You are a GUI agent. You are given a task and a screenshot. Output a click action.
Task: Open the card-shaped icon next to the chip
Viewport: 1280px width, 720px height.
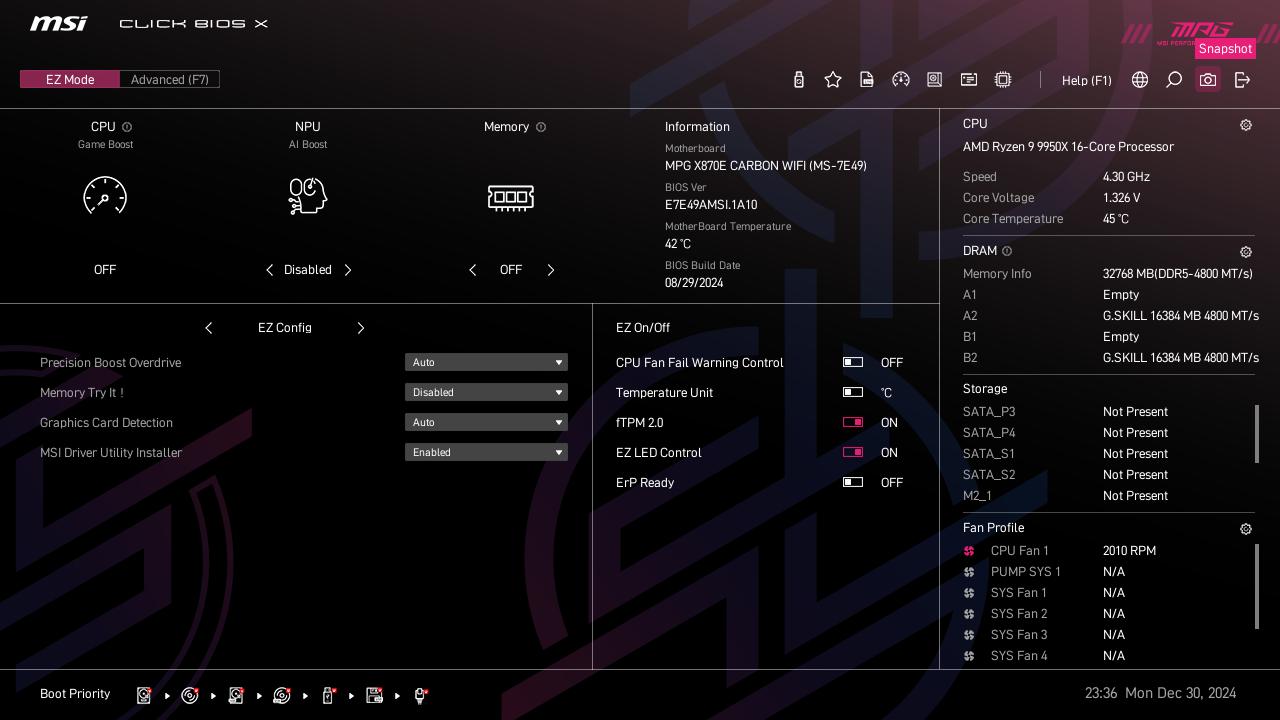coord(969,80)
